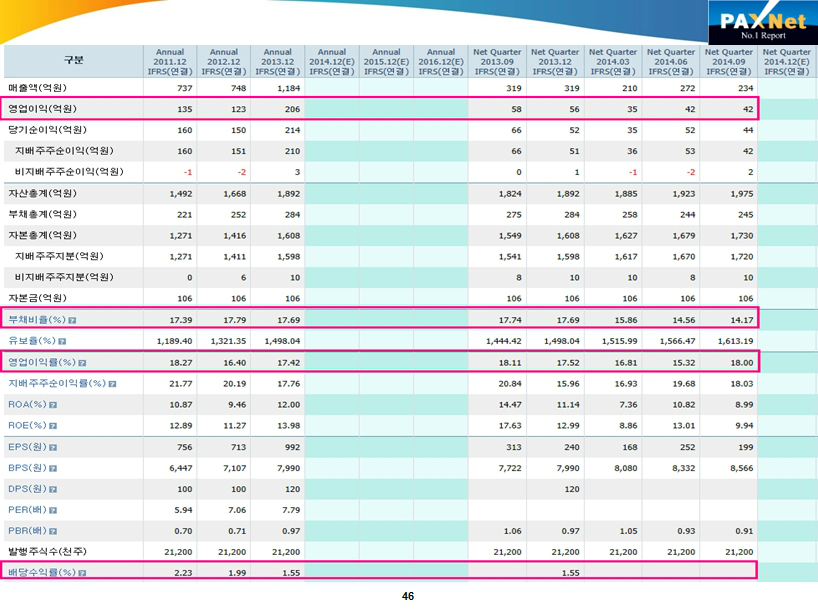Click the BPS(원) help icon

point(53,467)
